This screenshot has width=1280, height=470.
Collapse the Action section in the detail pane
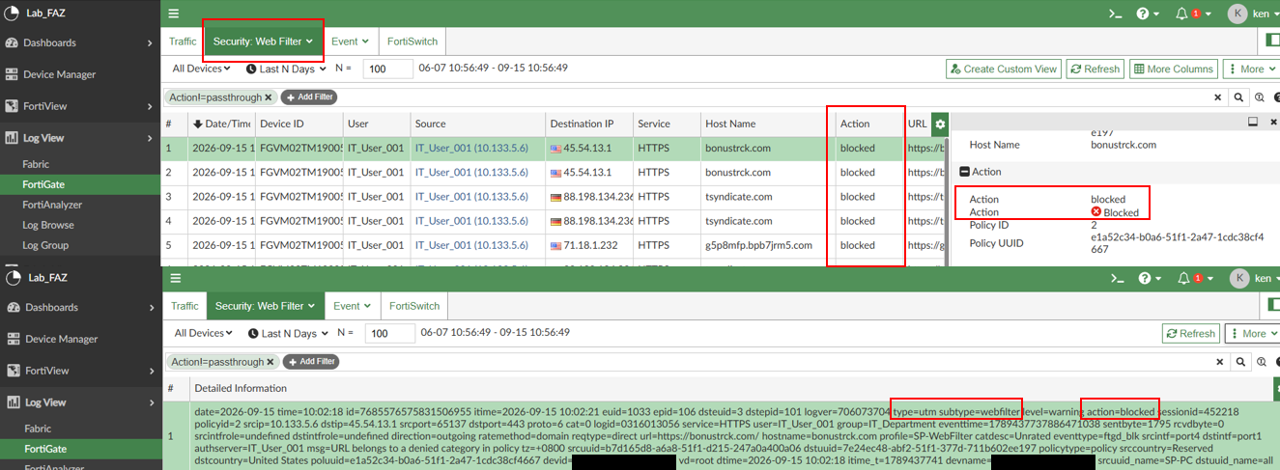click(x=964, y=172)
